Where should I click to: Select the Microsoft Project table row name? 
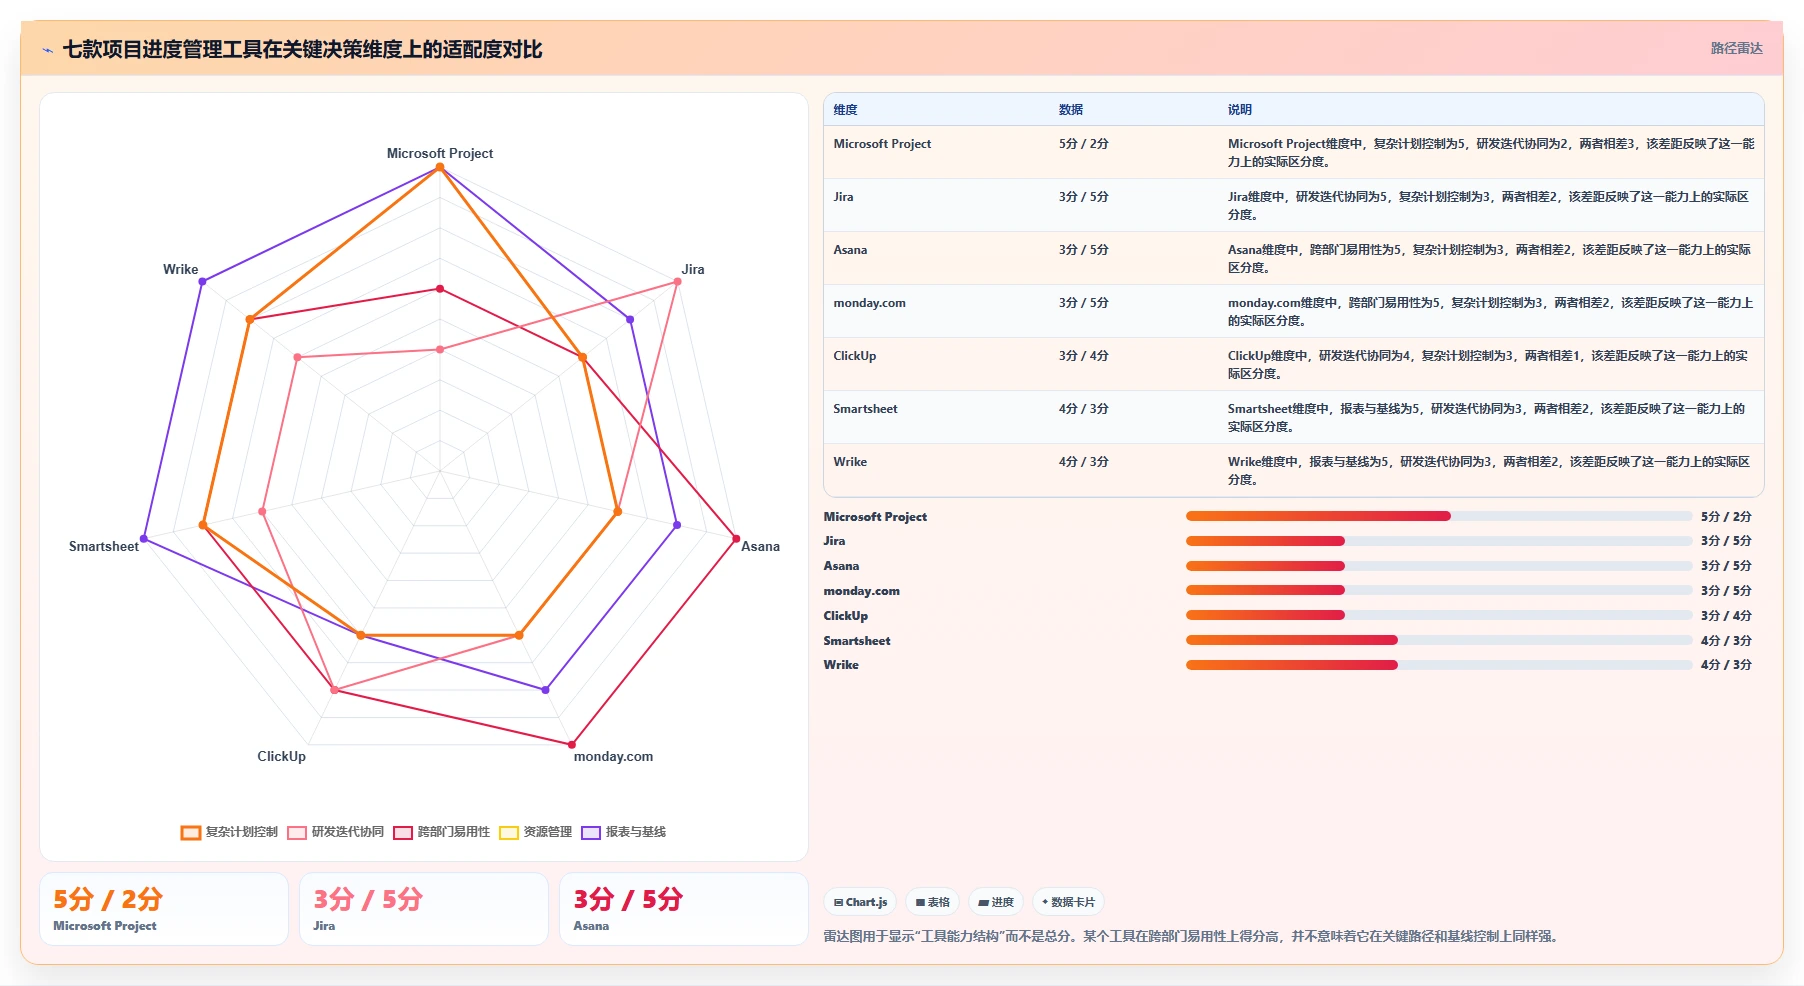click(x=882, y=144)
